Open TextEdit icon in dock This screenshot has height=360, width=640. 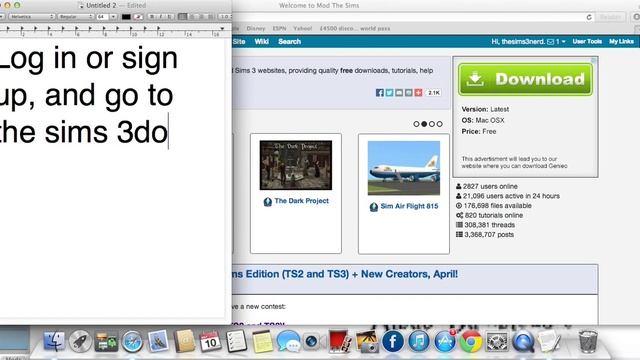[549, 341]
